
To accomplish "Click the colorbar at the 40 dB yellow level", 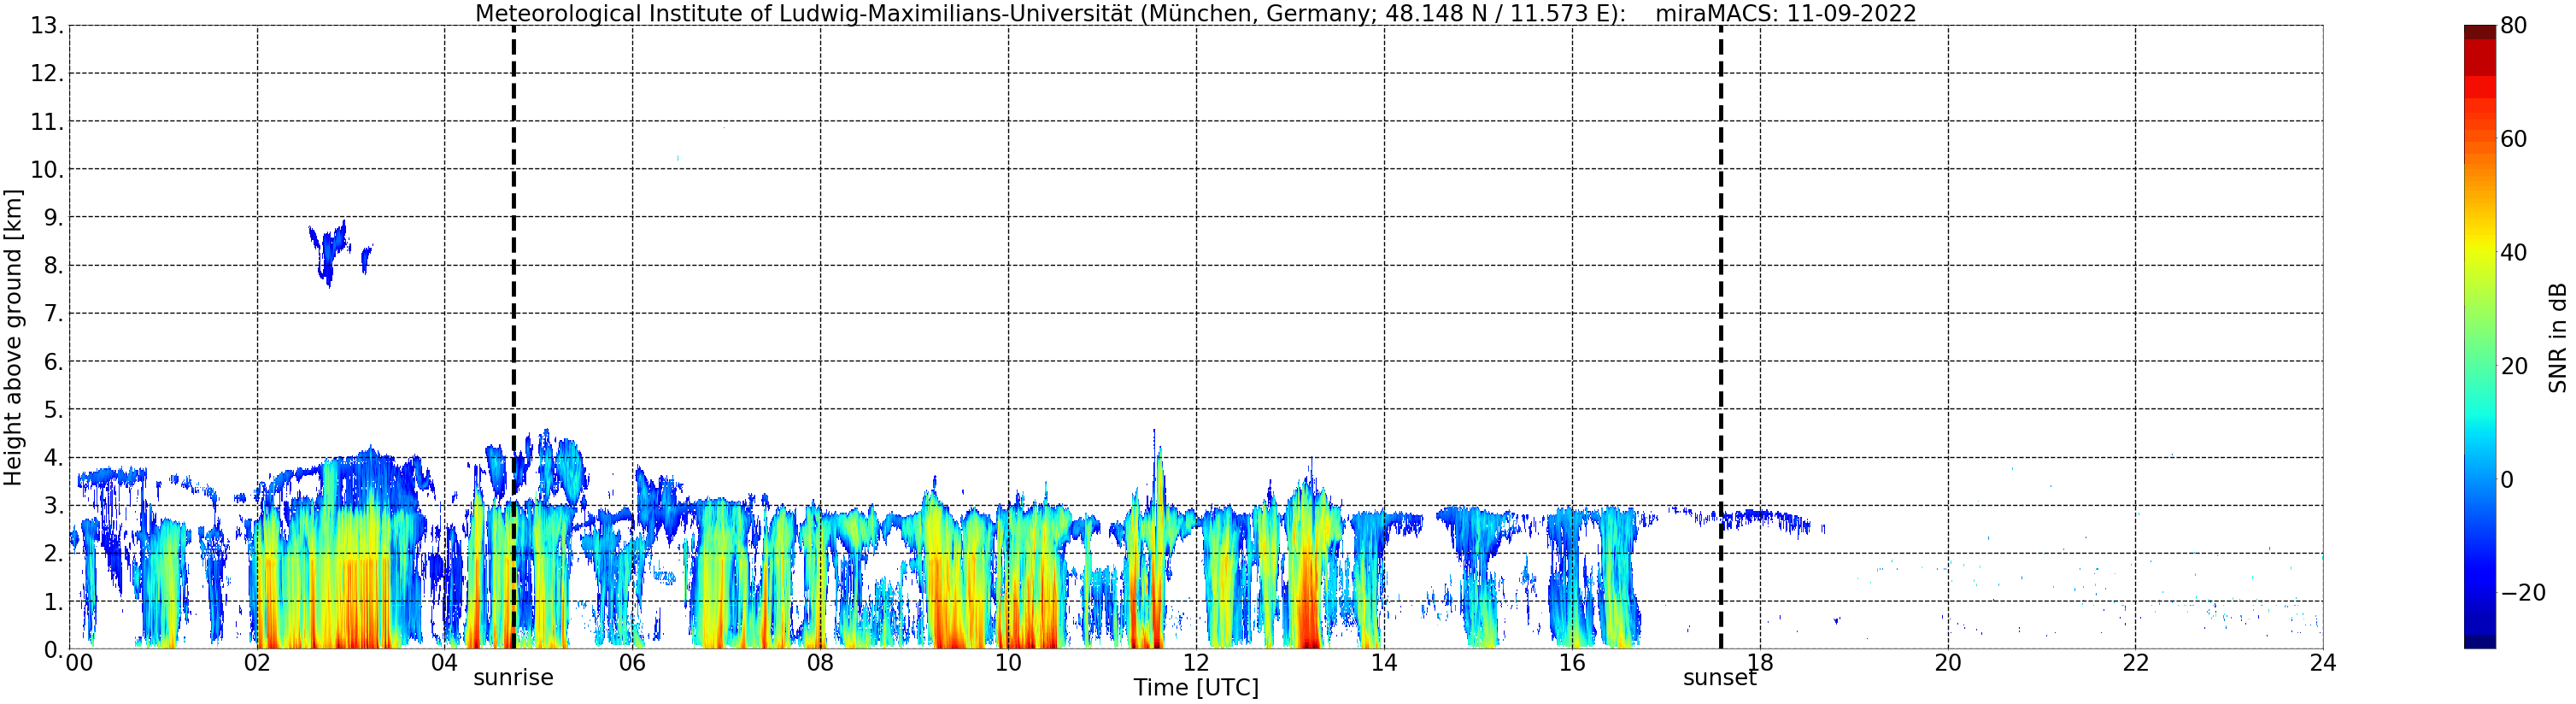I will click(2479, 252).
